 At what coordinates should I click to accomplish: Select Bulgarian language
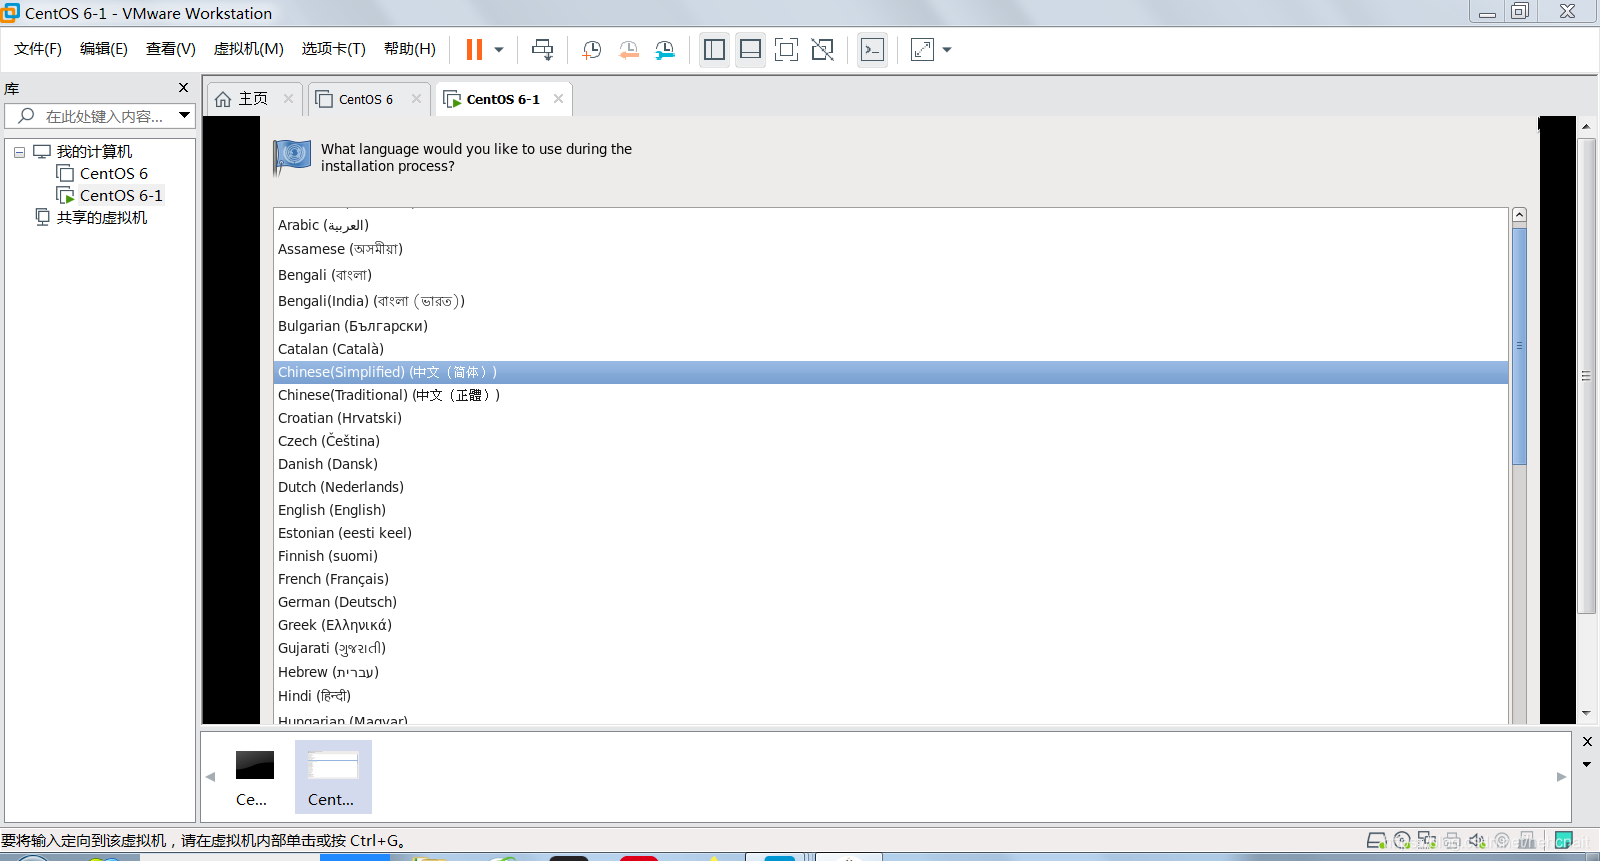[890, 326]
